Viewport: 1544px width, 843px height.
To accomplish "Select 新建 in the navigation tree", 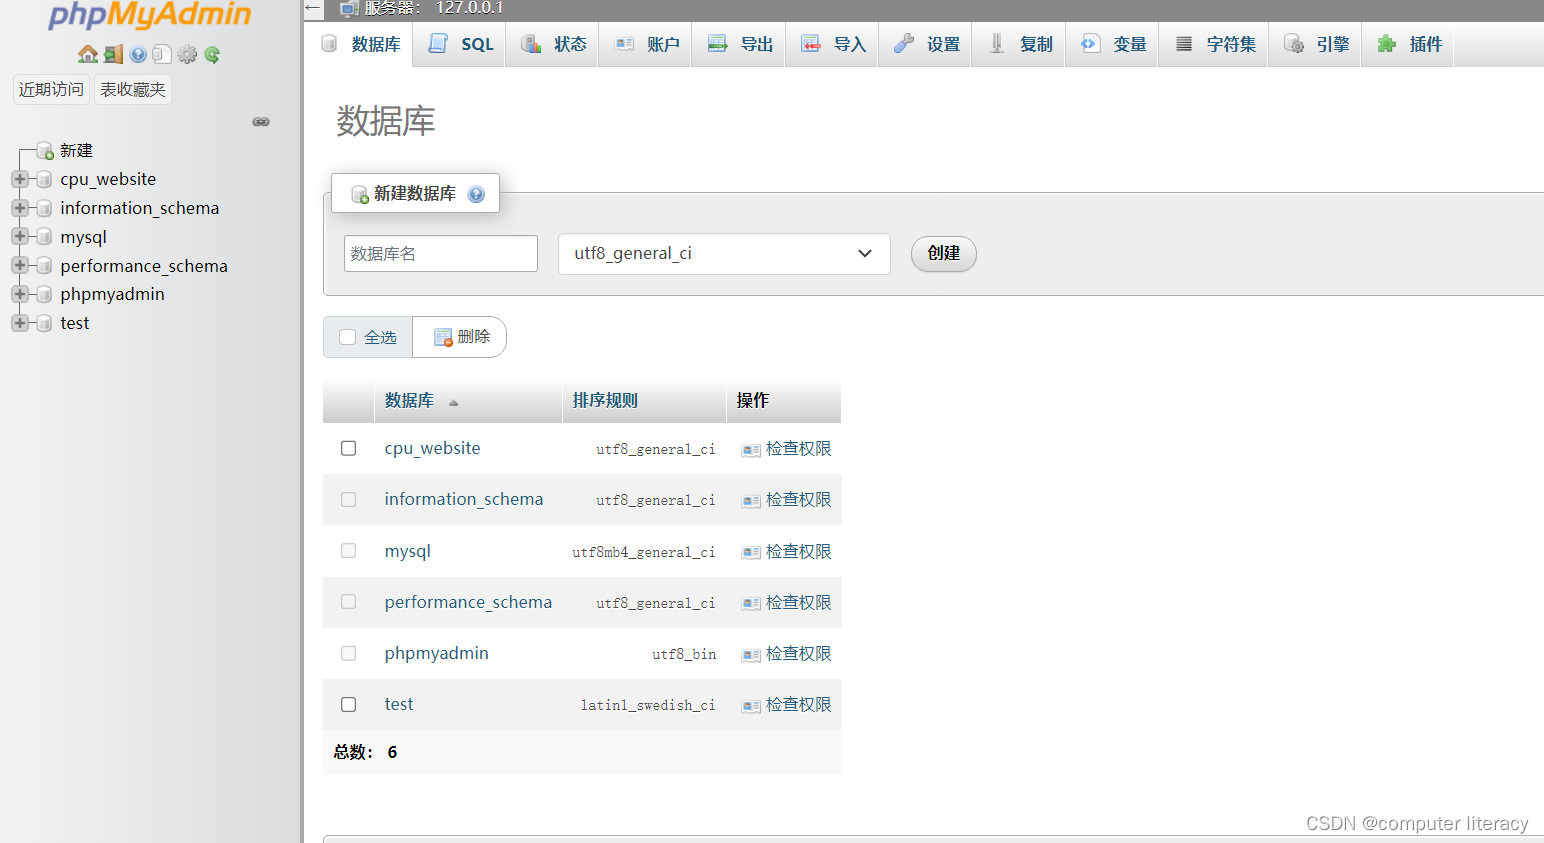I will tap(76, 150).
